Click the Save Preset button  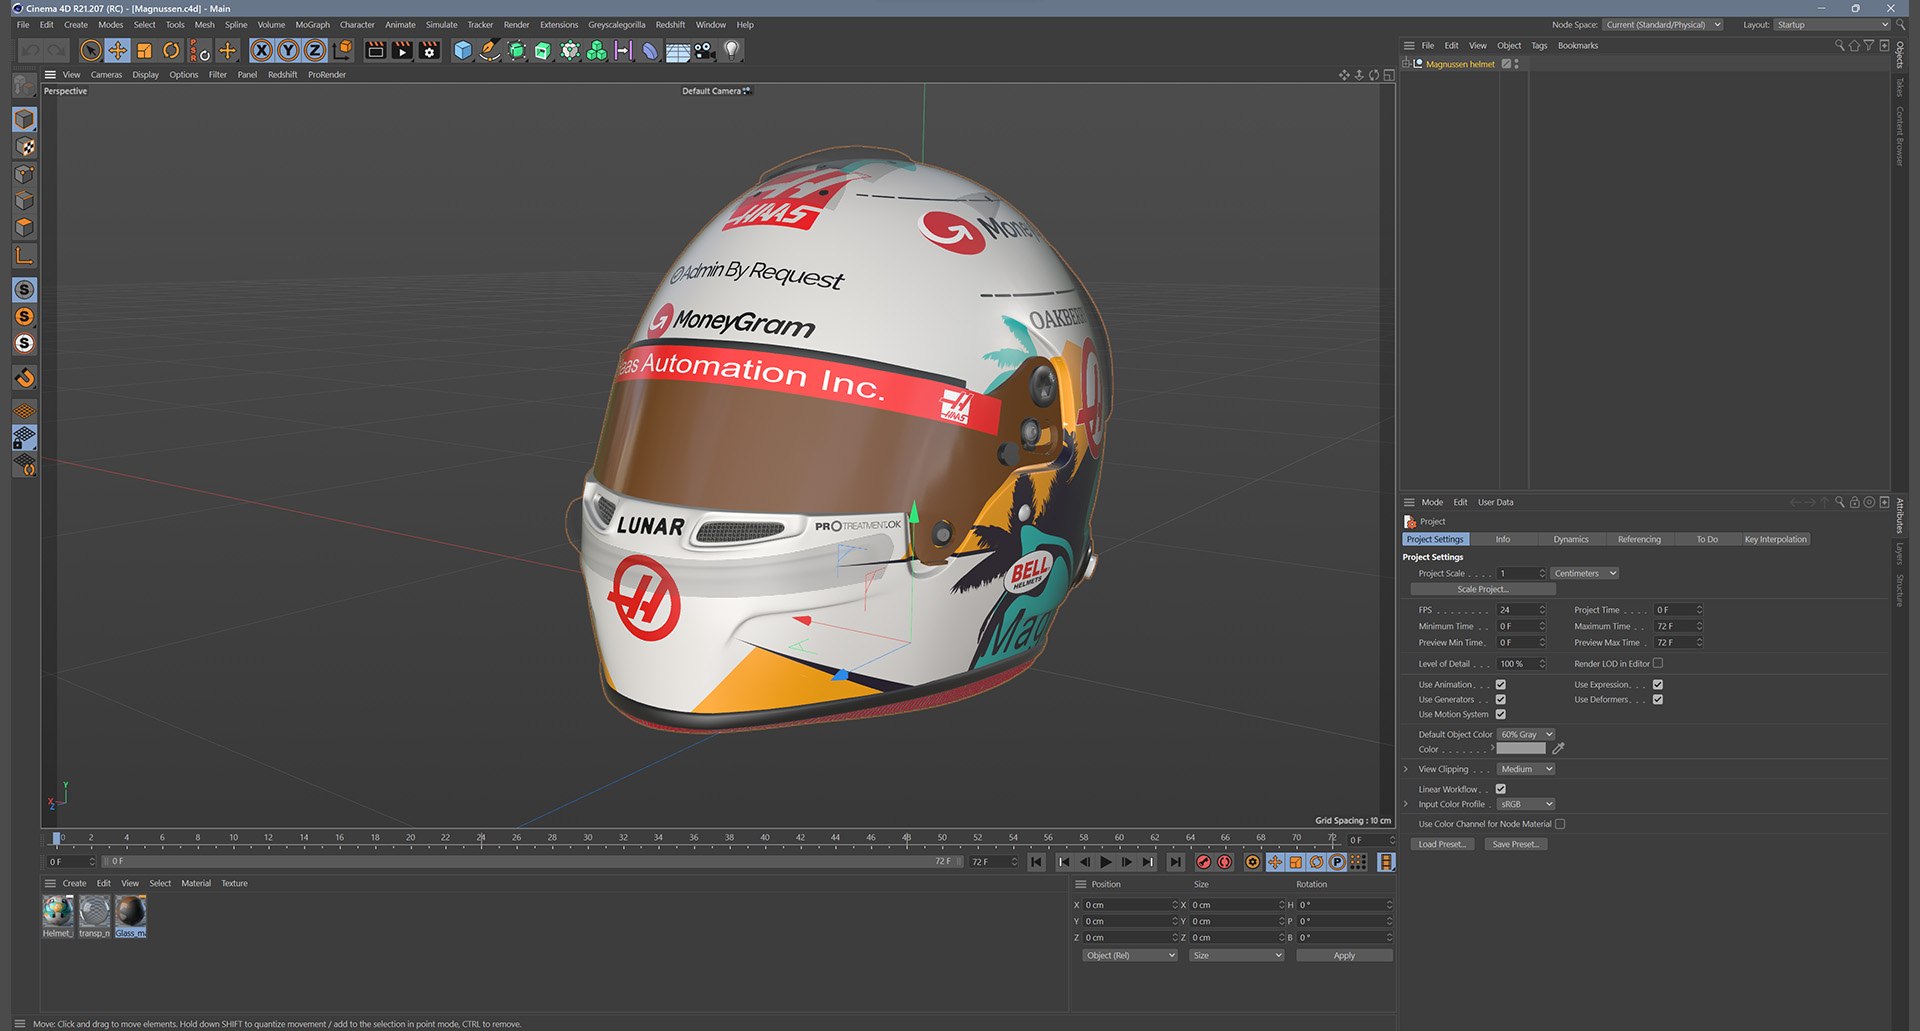(1516, 845)
